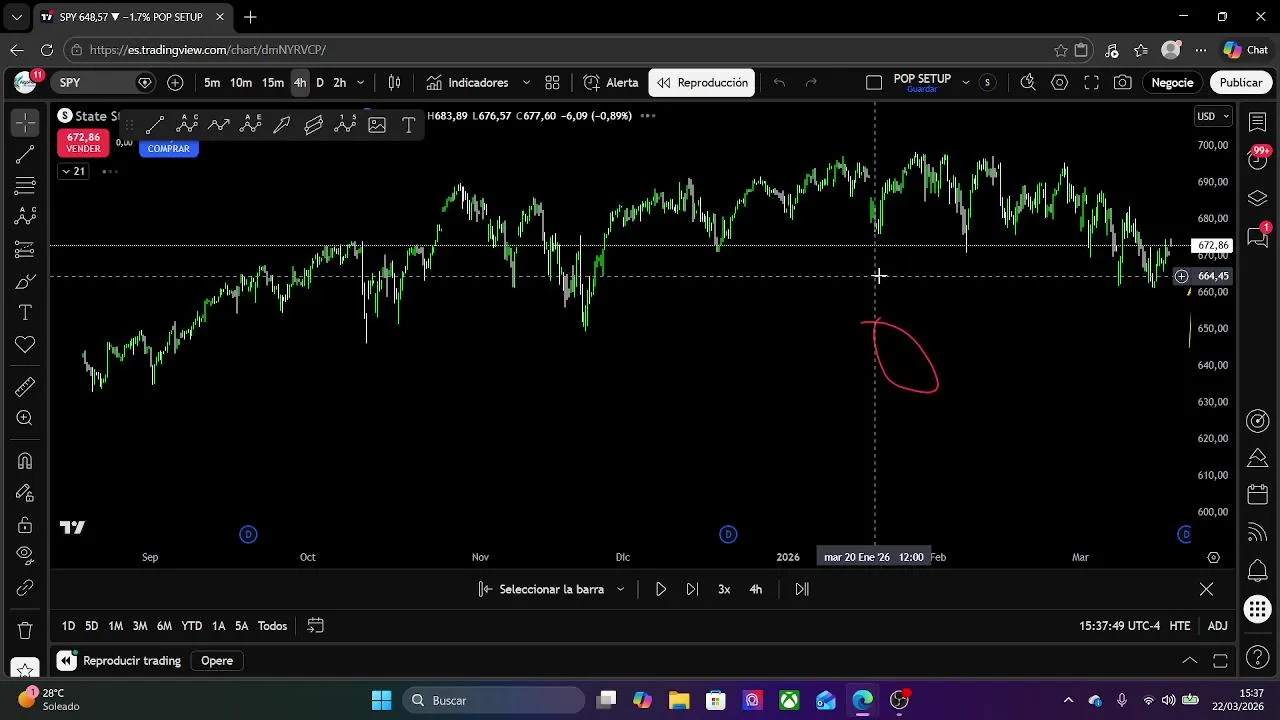Open indicator templates grid icon

tap(552, 83)
